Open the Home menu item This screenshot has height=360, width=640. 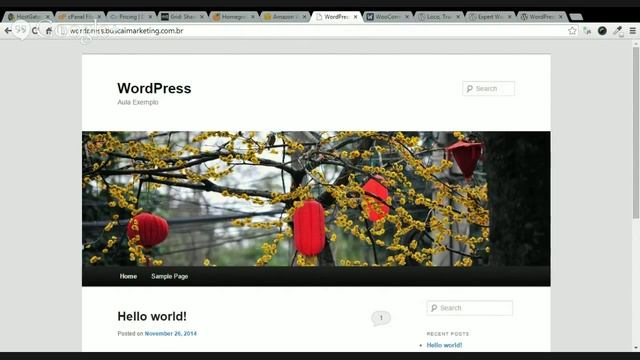pyautogui.click(x=128, y=276)
